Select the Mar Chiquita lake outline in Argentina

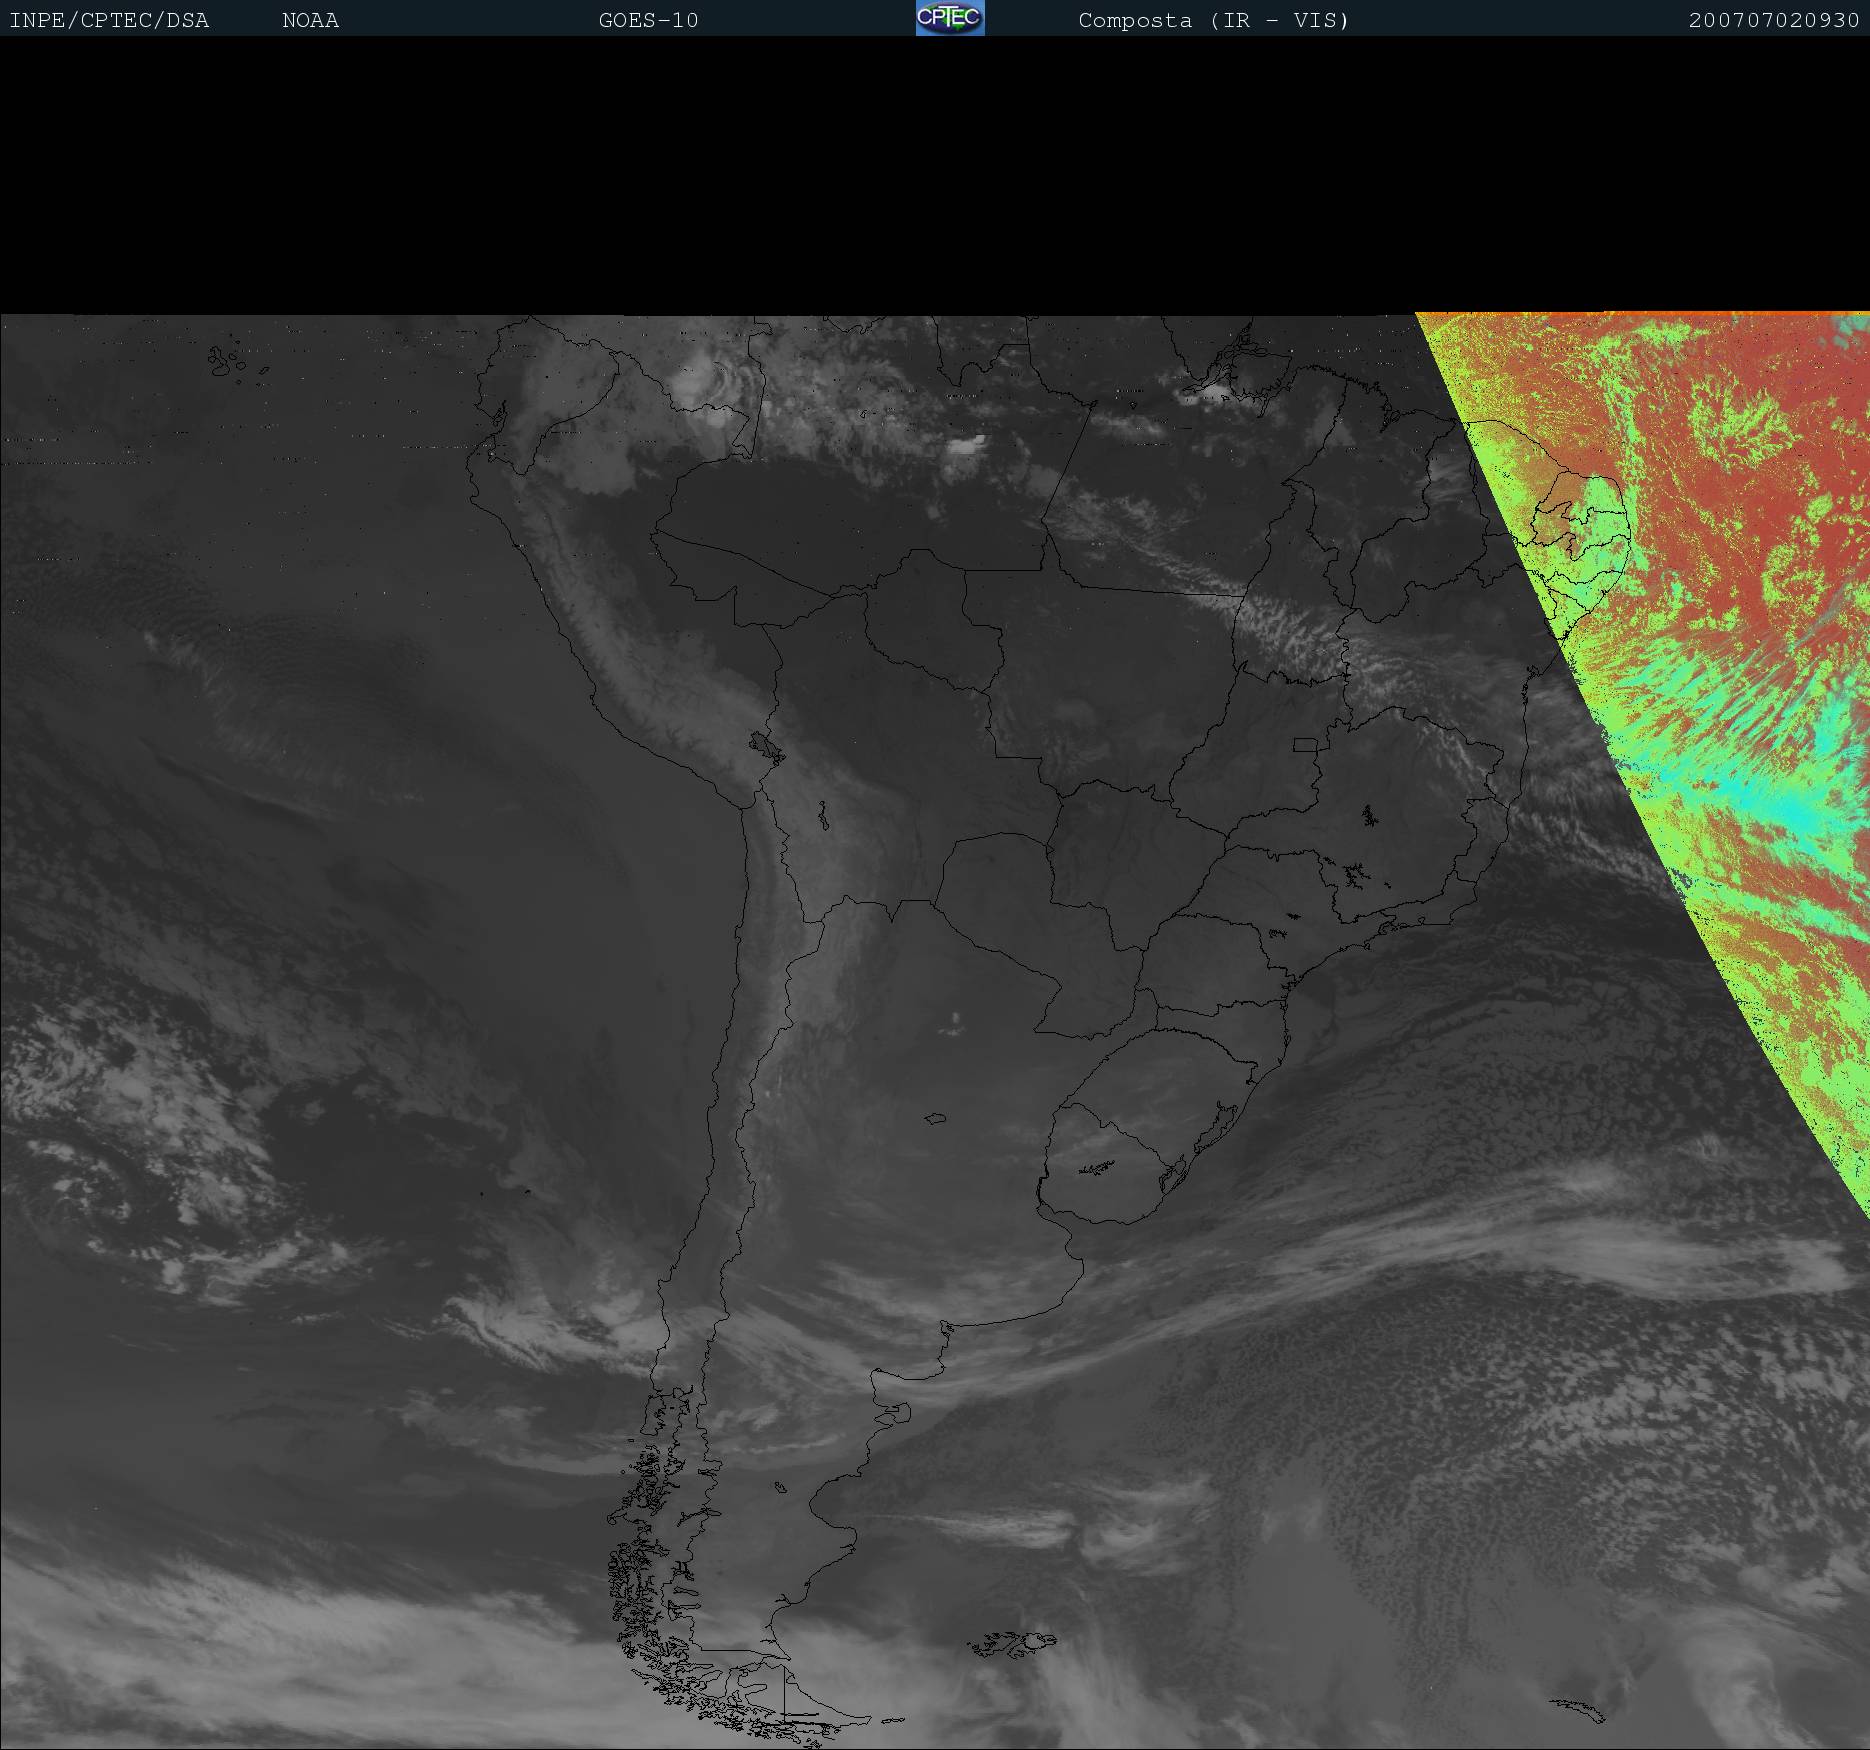pyautogui.click(x=936, y=1118)
